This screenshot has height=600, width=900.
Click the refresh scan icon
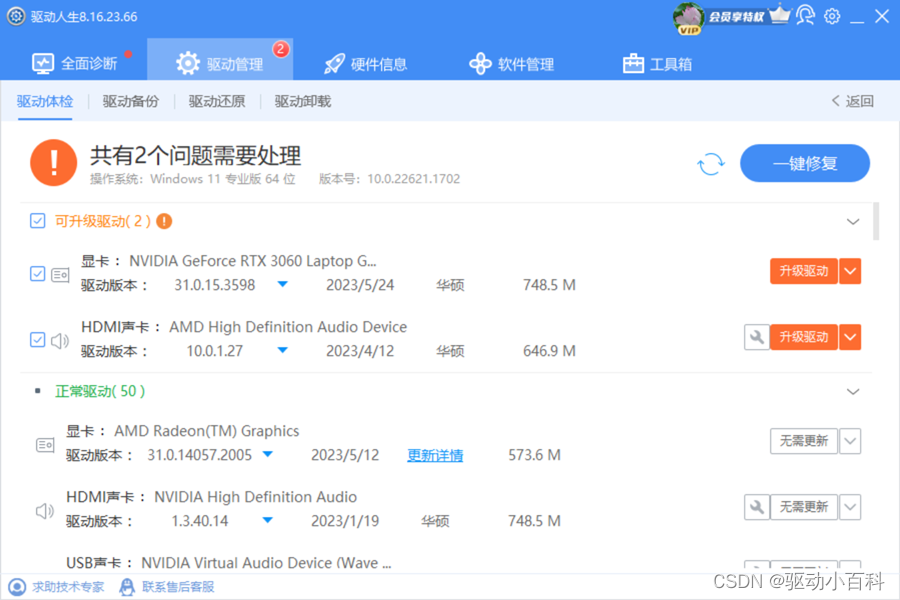711,164
